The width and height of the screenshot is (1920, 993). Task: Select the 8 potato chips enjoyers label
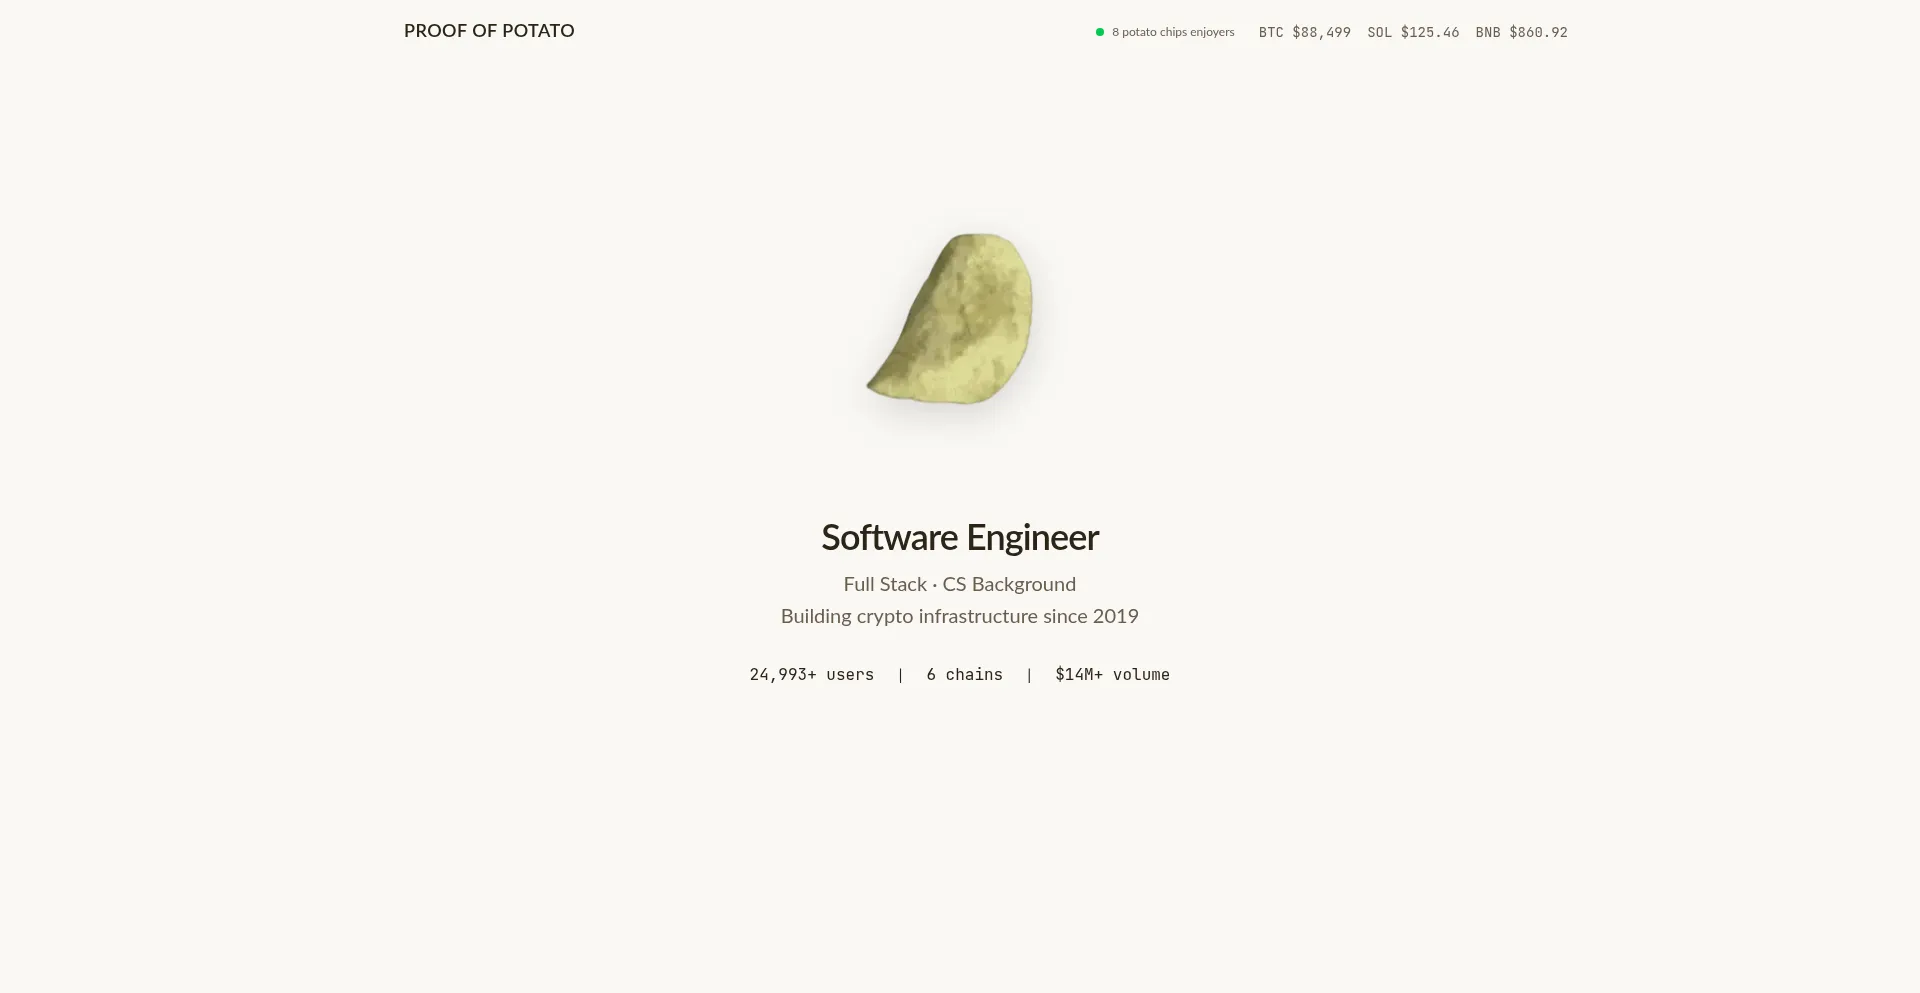[x=1172, y=31]
